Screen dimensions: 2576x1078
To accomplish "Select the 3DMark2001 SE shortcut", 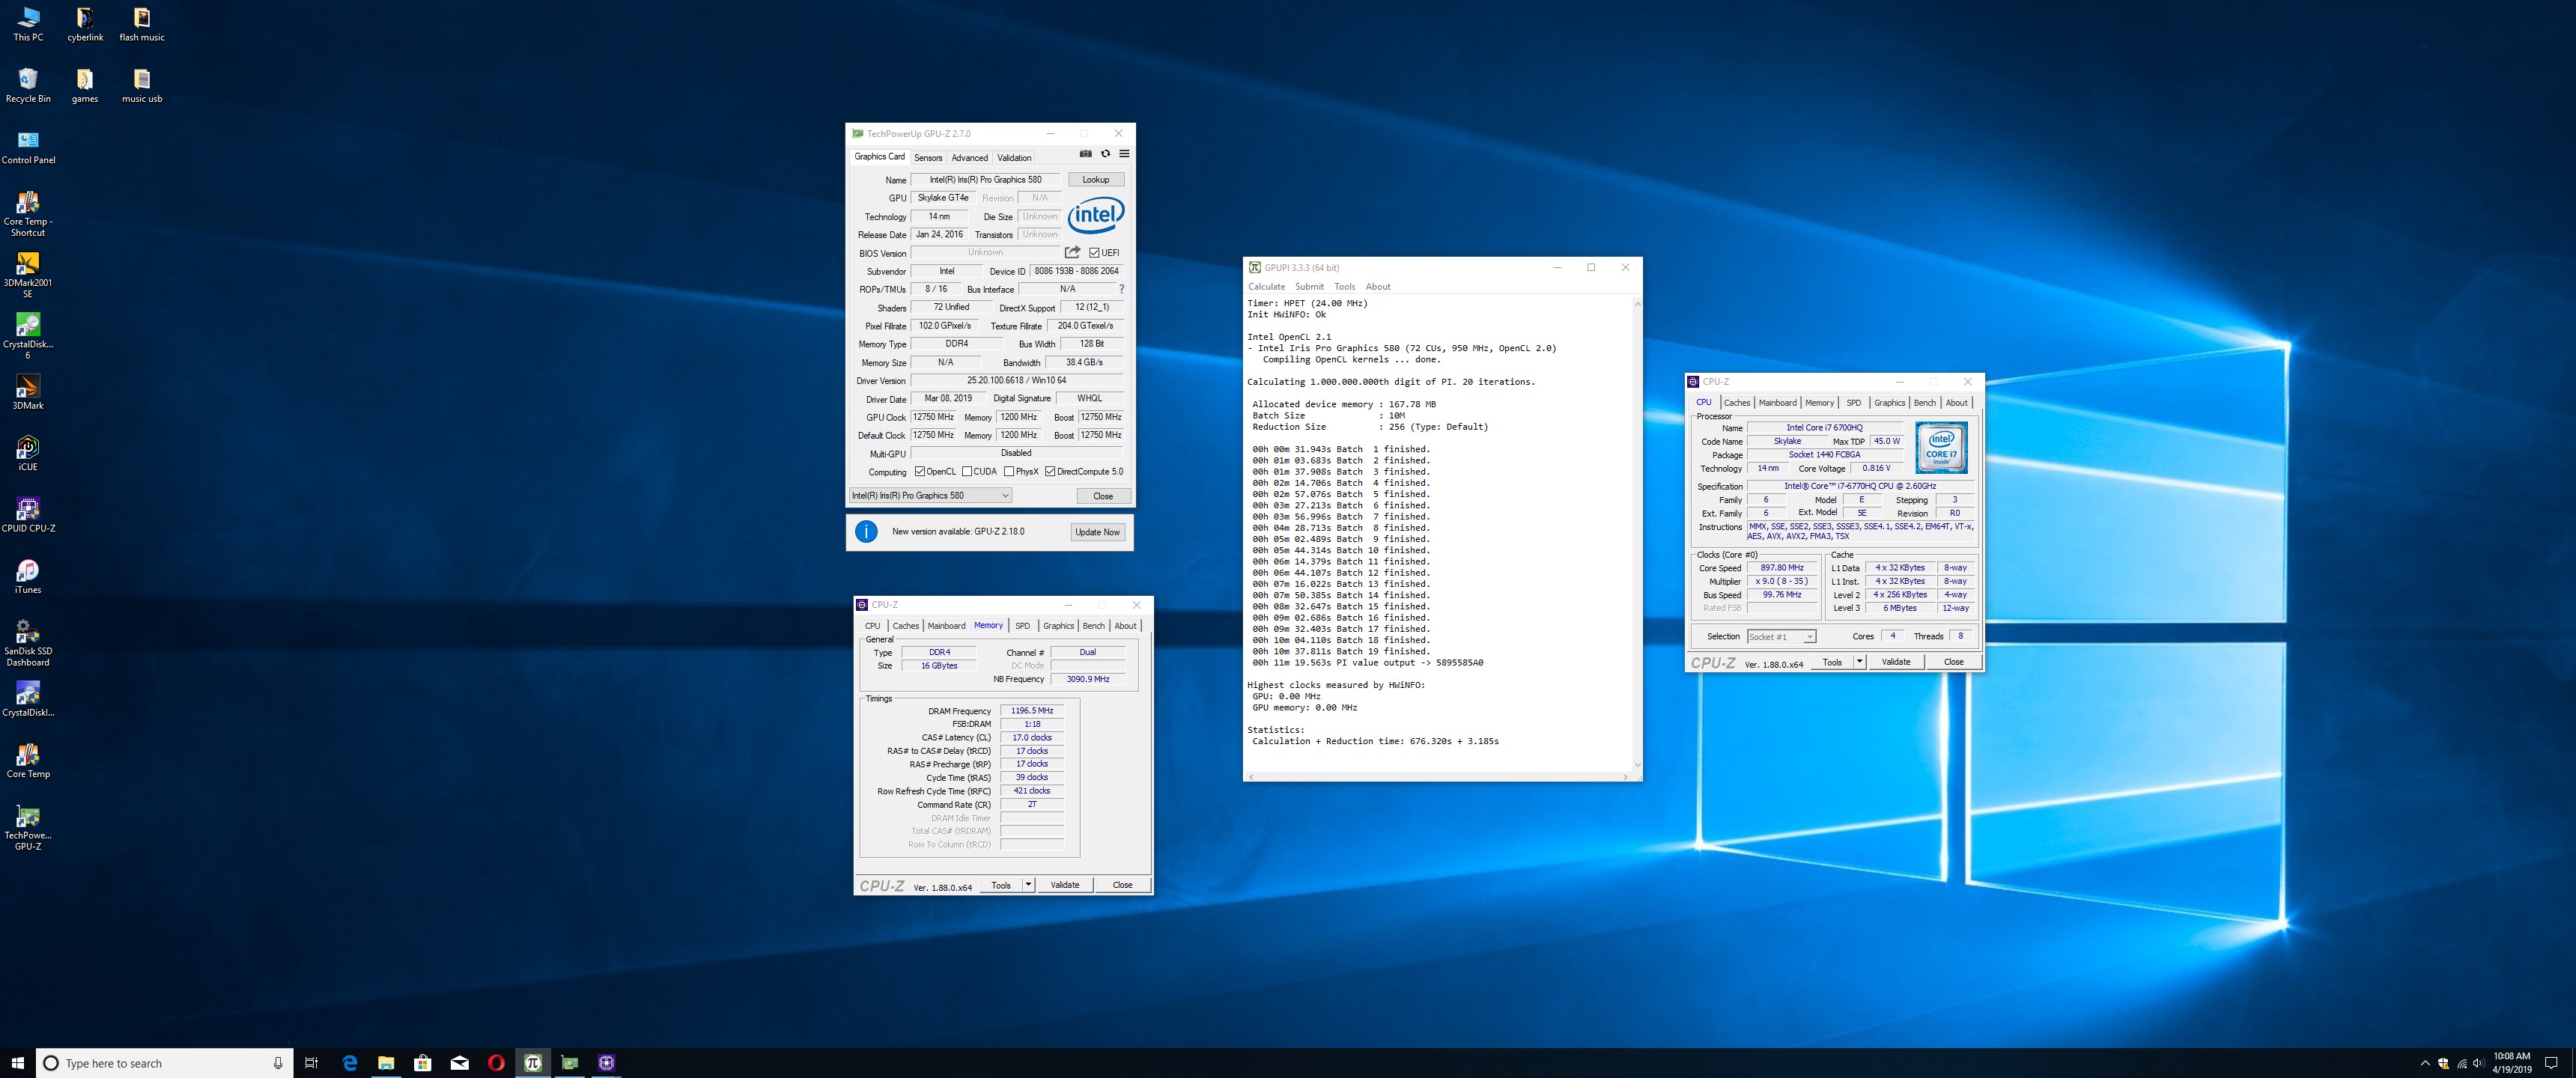I will tap(28, 274).
